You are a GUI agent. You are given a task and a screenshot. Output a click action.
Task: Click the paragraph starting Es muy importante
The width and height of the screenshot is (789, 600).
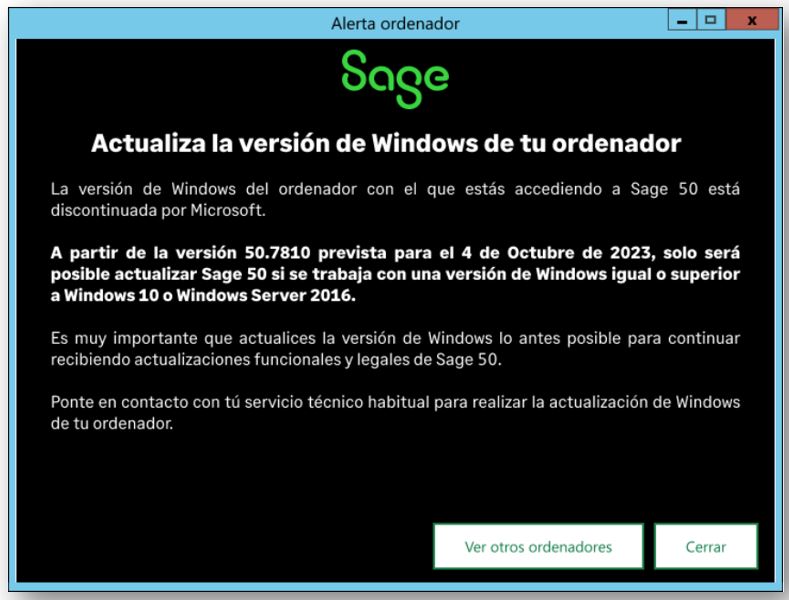(395, 349)
